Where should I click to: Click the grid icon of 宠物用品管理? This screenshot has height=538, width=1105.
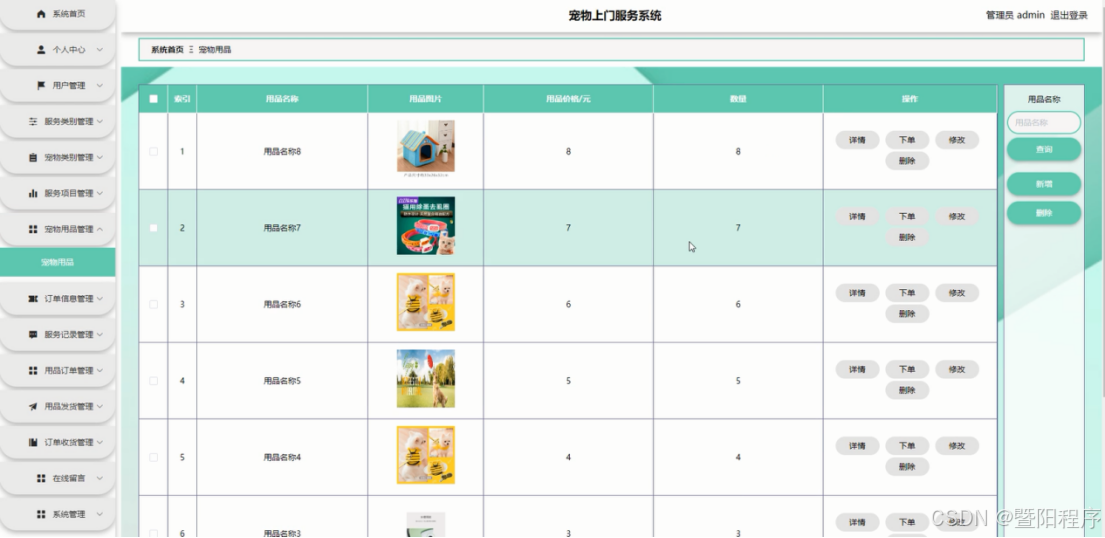tap(32, 229)
